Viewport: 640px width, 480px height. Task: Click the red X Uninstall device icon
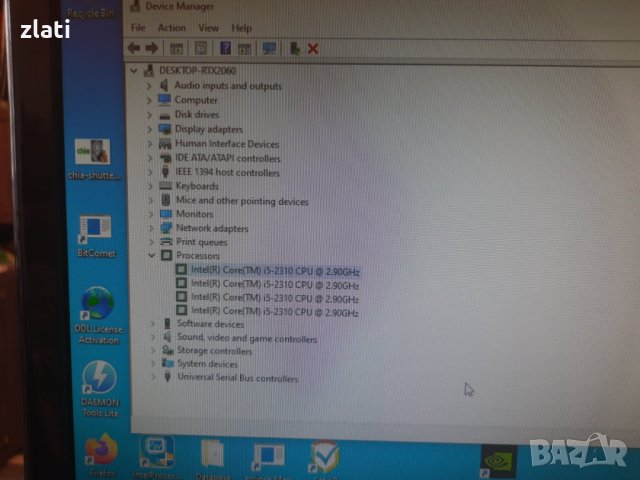[313, 49]
